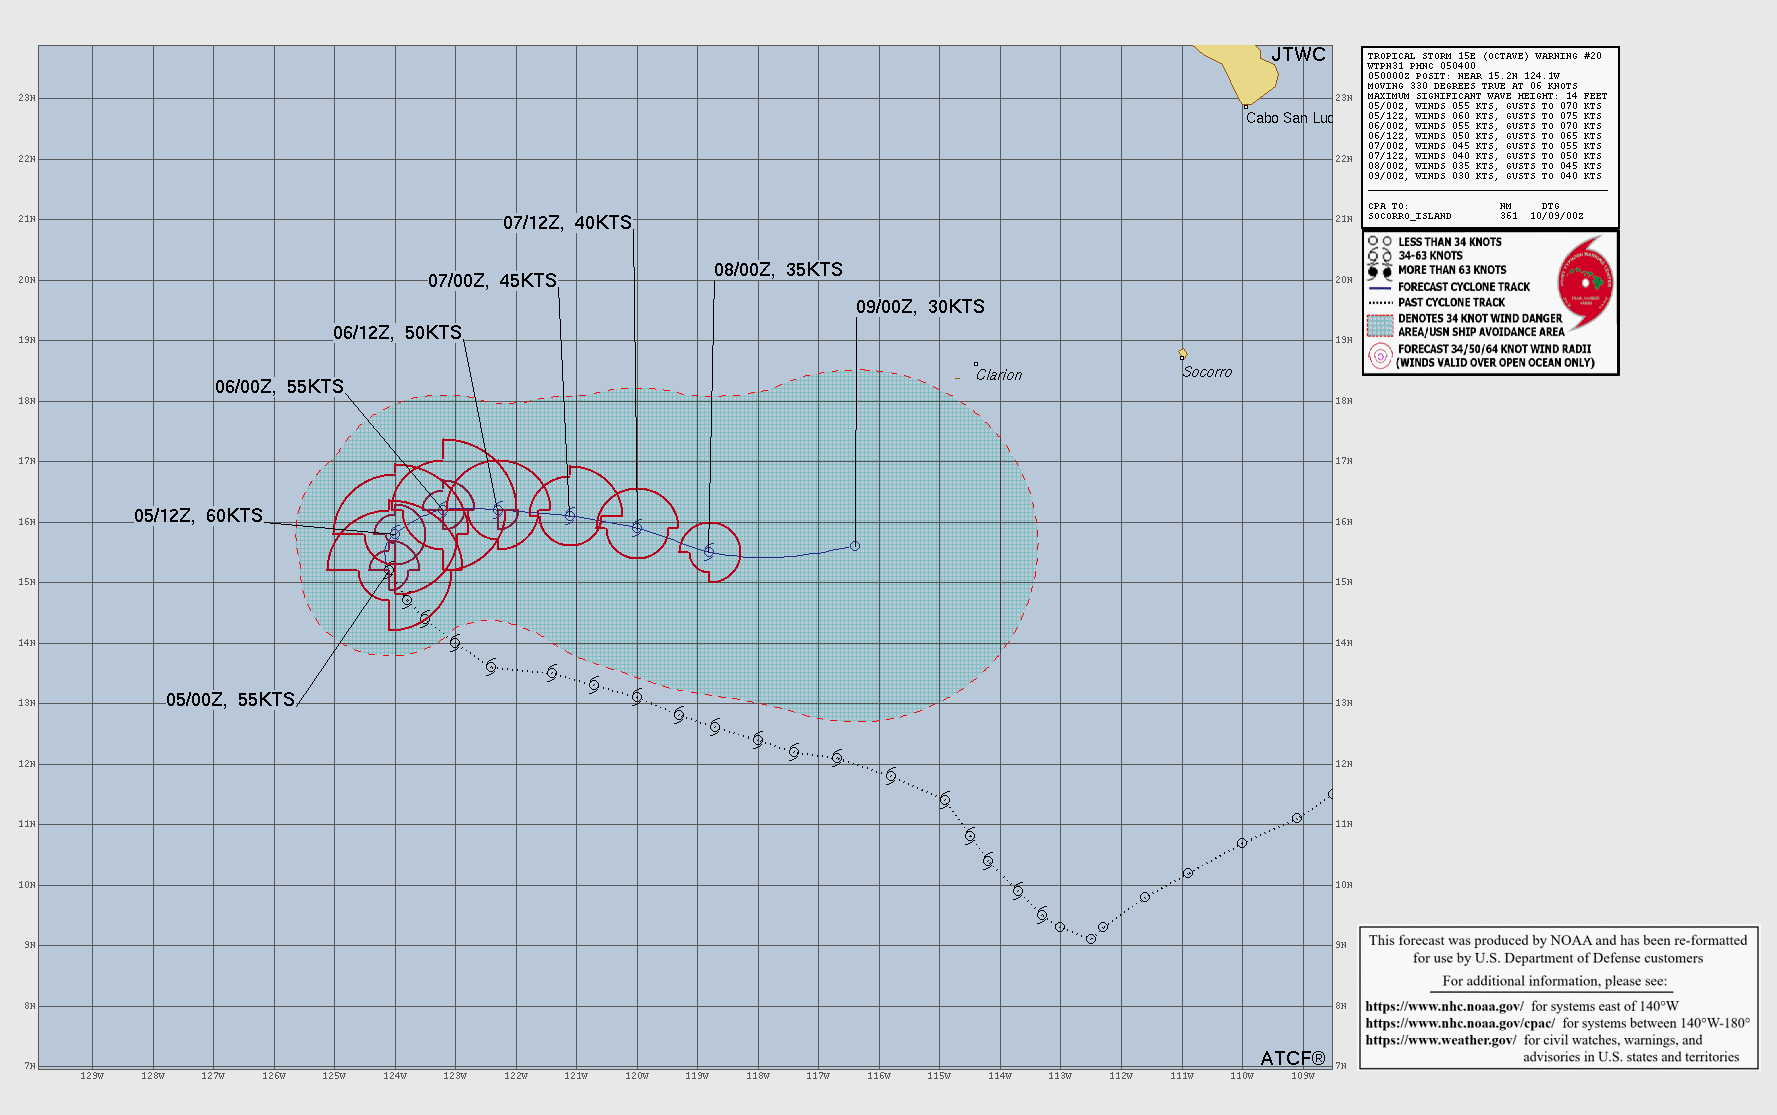The image size is (1777, 1115).
Task: Select the Clarion island marker dot
Action: [x=976, y=364]
